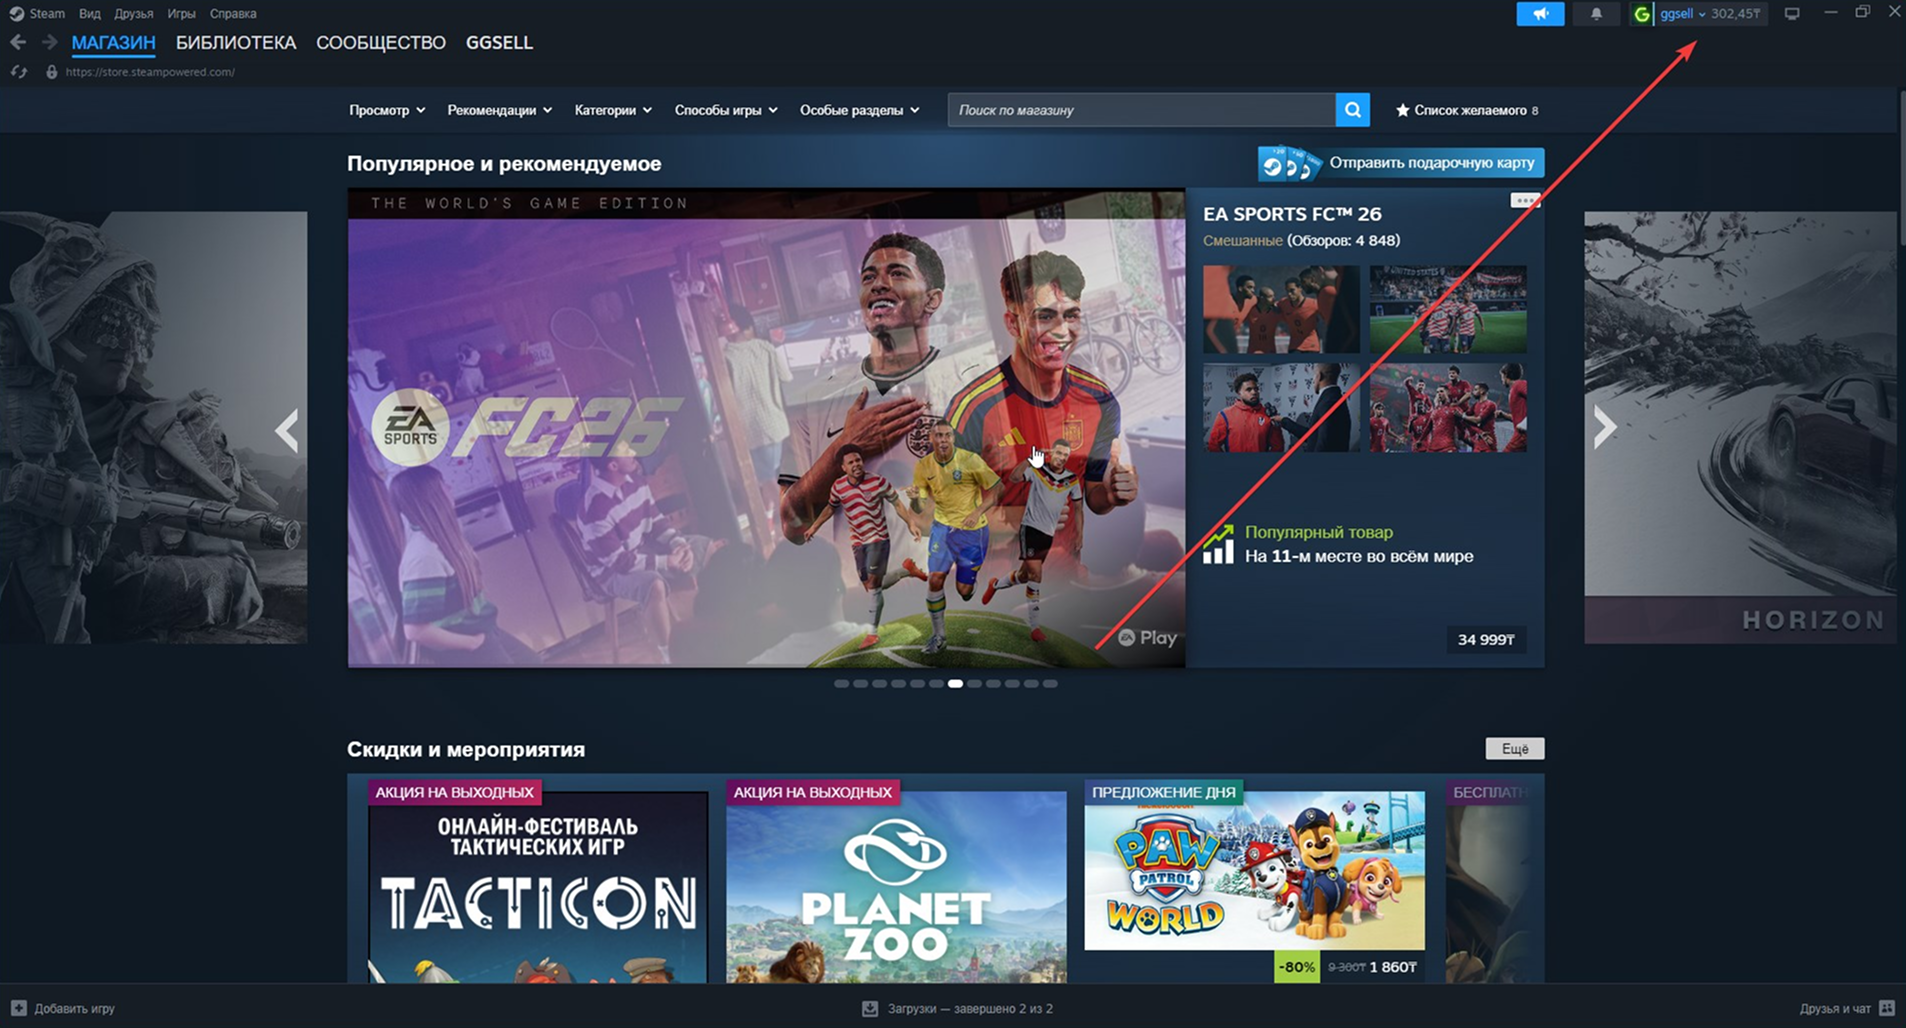This screenshot has width=1906, height=1028.
Task: Open the Друзья menu
Action: point(134,14)
